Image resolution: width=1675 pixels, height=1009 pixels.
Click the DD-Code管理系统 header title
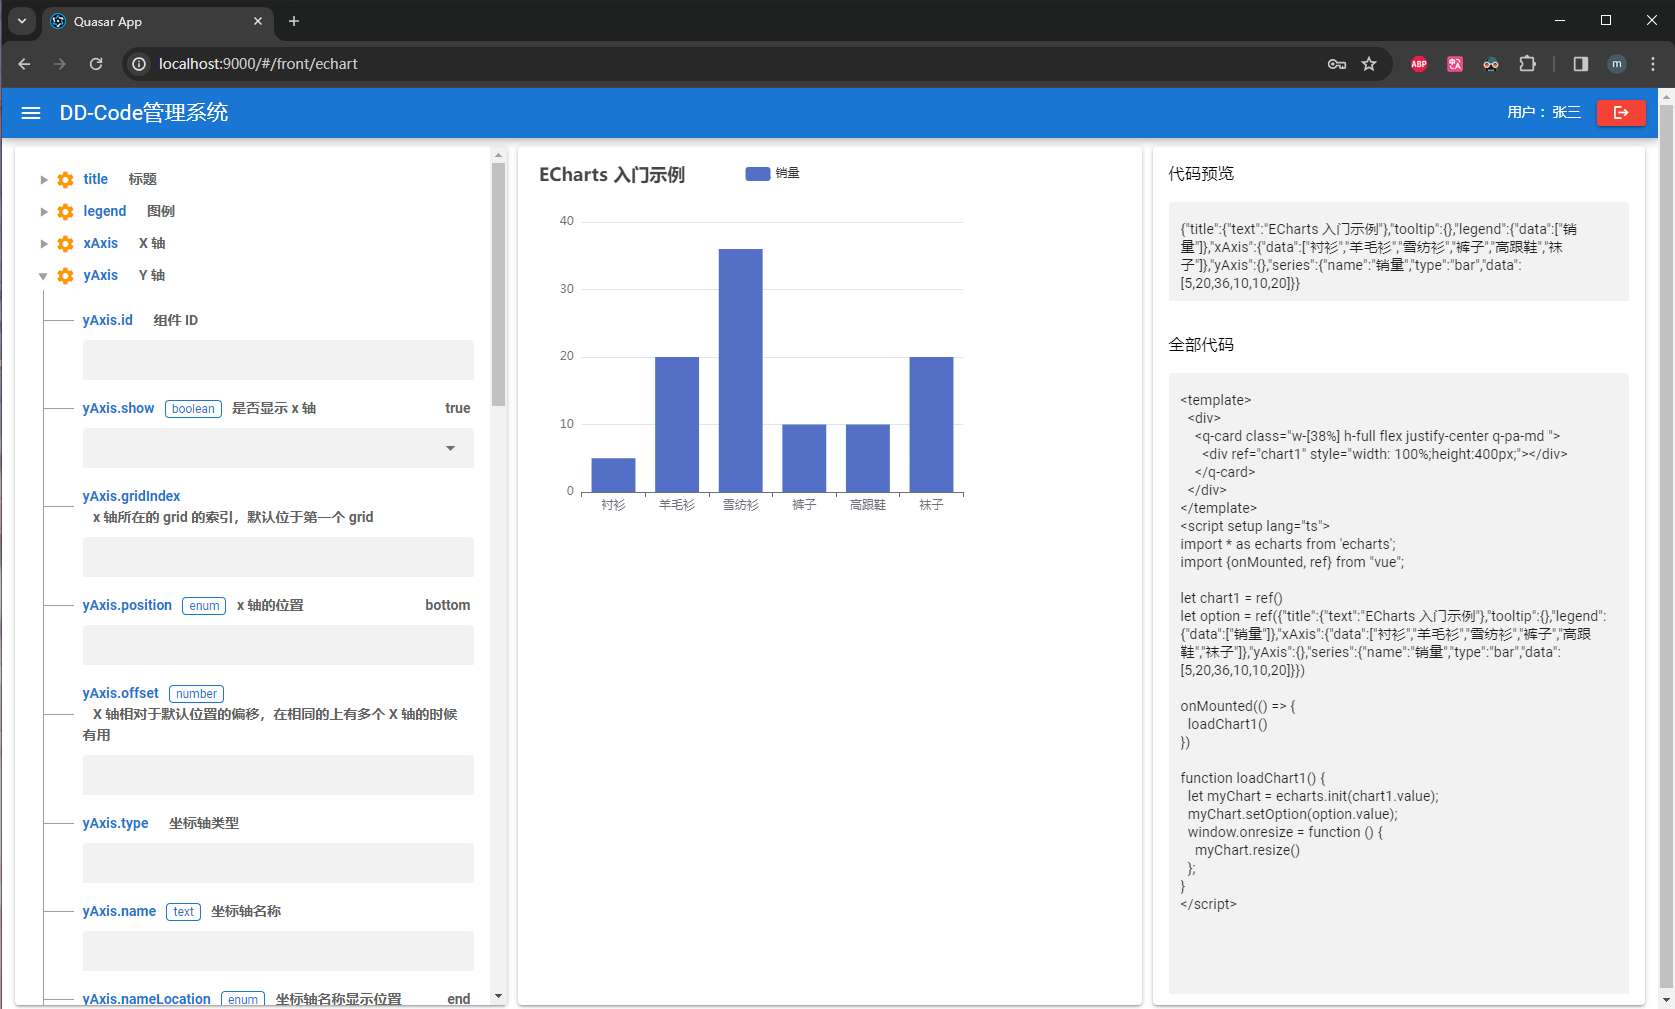(144, 113)
